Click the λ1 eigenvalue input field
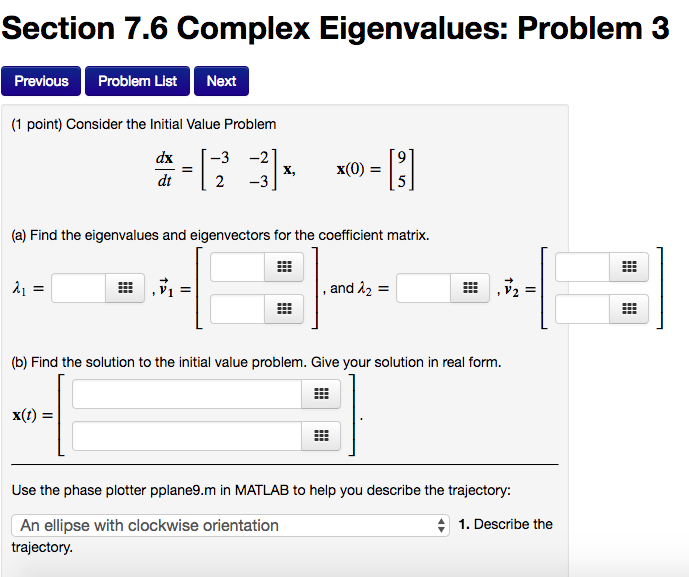This screenshot has width=689, height=577. pyautogui.click(x=79, y=289)
